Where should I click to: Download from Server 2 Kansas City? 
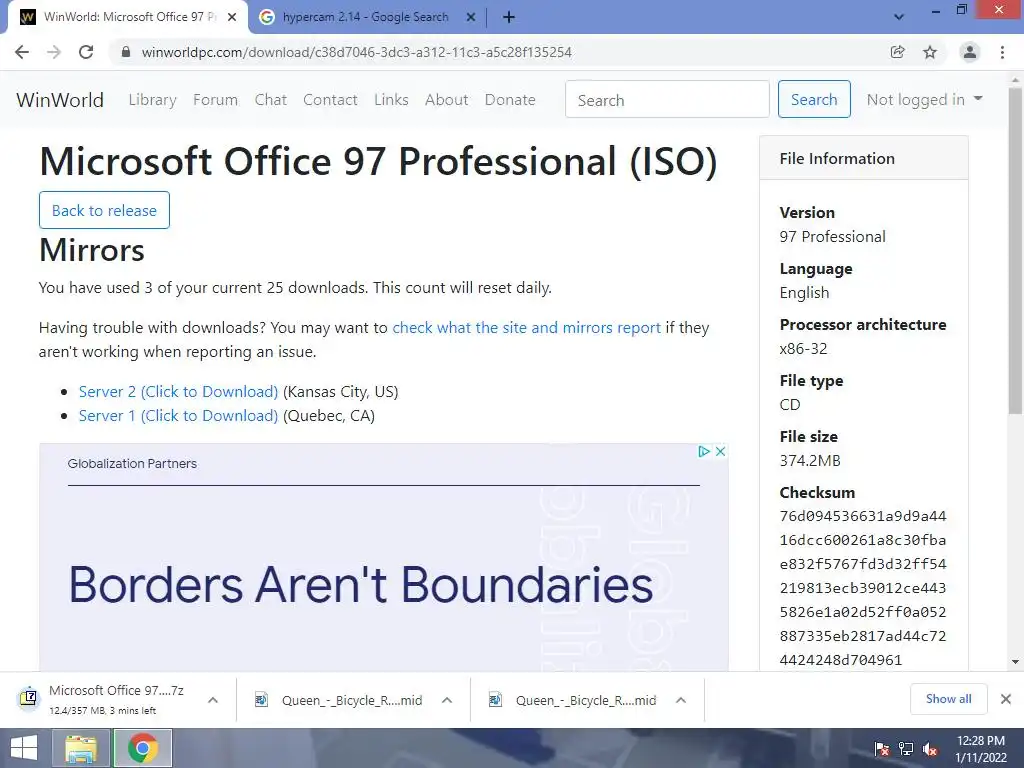coord(178,392)
